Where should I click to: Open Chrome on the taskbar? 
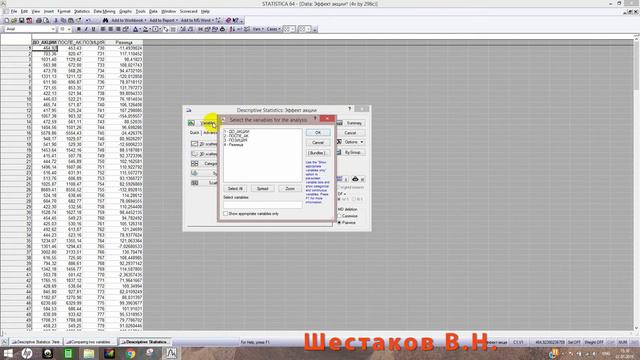click(x=130, y=353)
